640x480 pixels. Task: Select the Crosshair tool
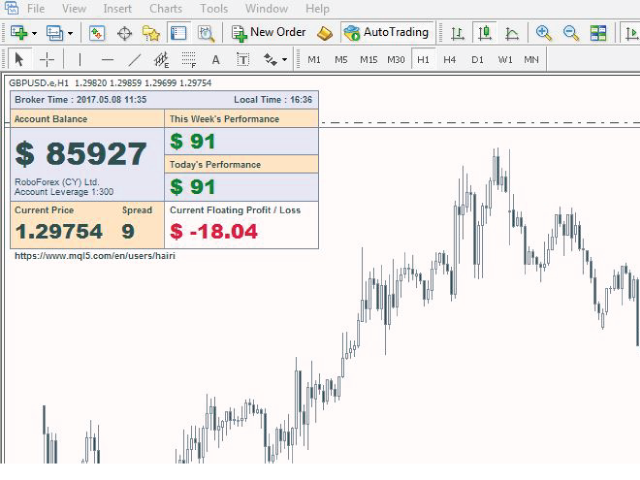(46, 60)
